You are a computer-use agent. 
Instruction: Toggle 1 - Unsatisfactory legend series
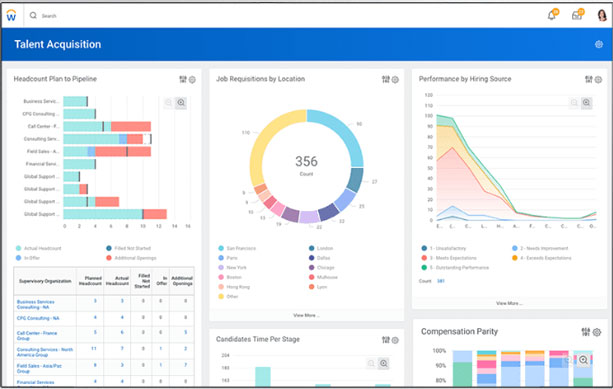444,248
